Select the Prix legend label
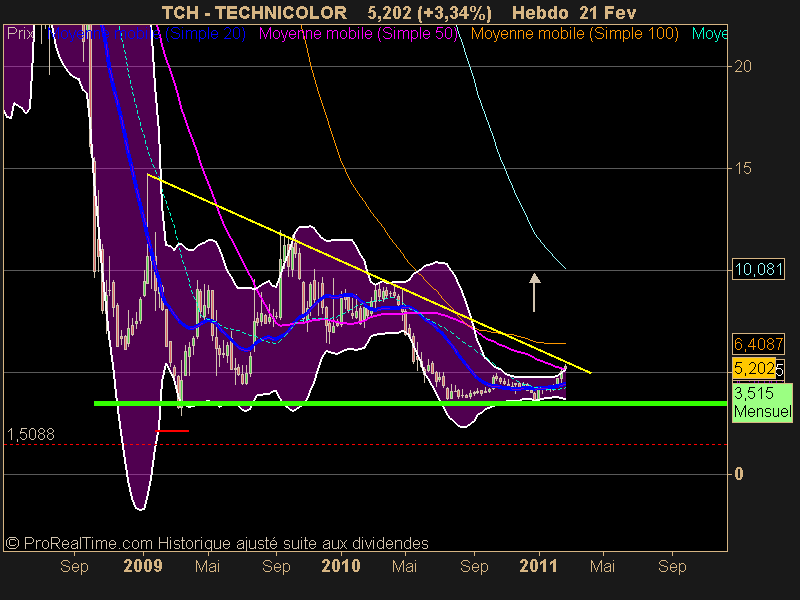Viewport: 800px width, 600px height. point(20,34)
